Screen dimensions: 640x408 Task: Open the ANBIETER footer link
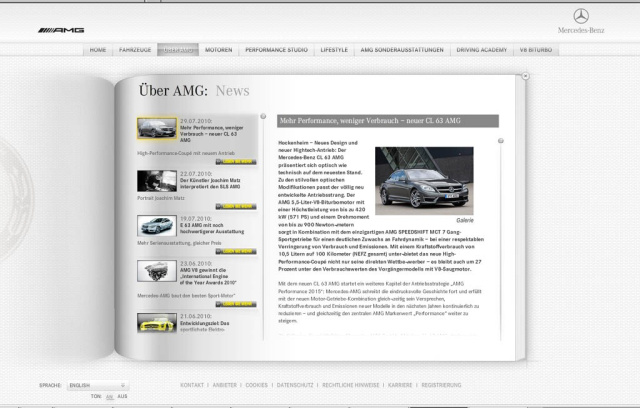[224, 385]
